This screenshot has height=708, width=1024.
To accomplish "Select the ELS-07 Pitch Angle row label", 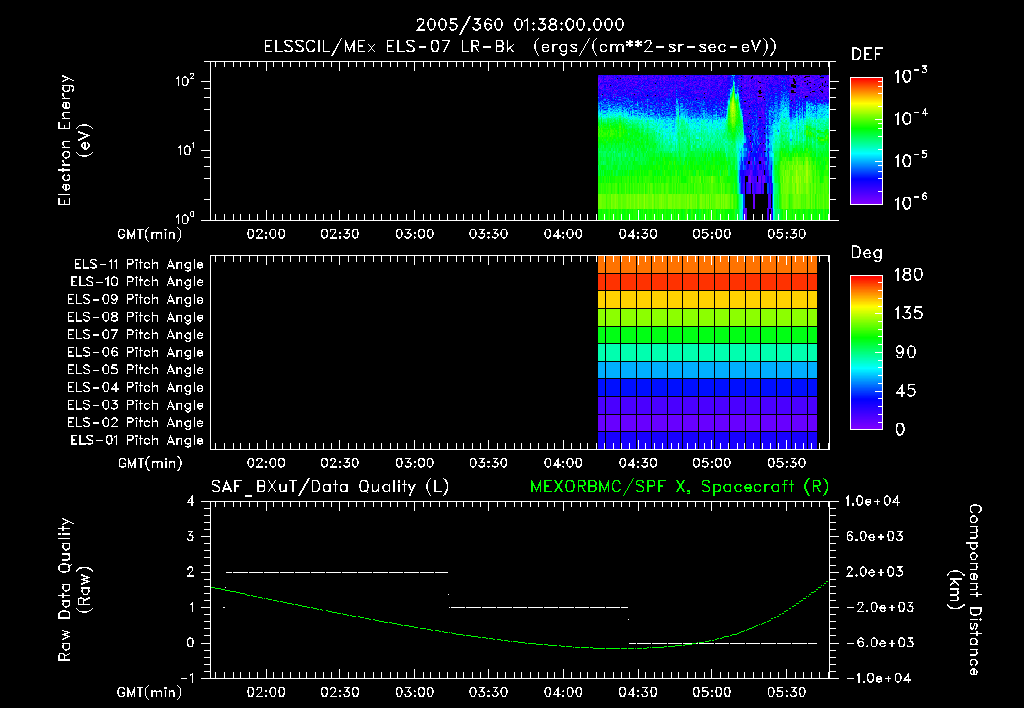I will (135, 334).
